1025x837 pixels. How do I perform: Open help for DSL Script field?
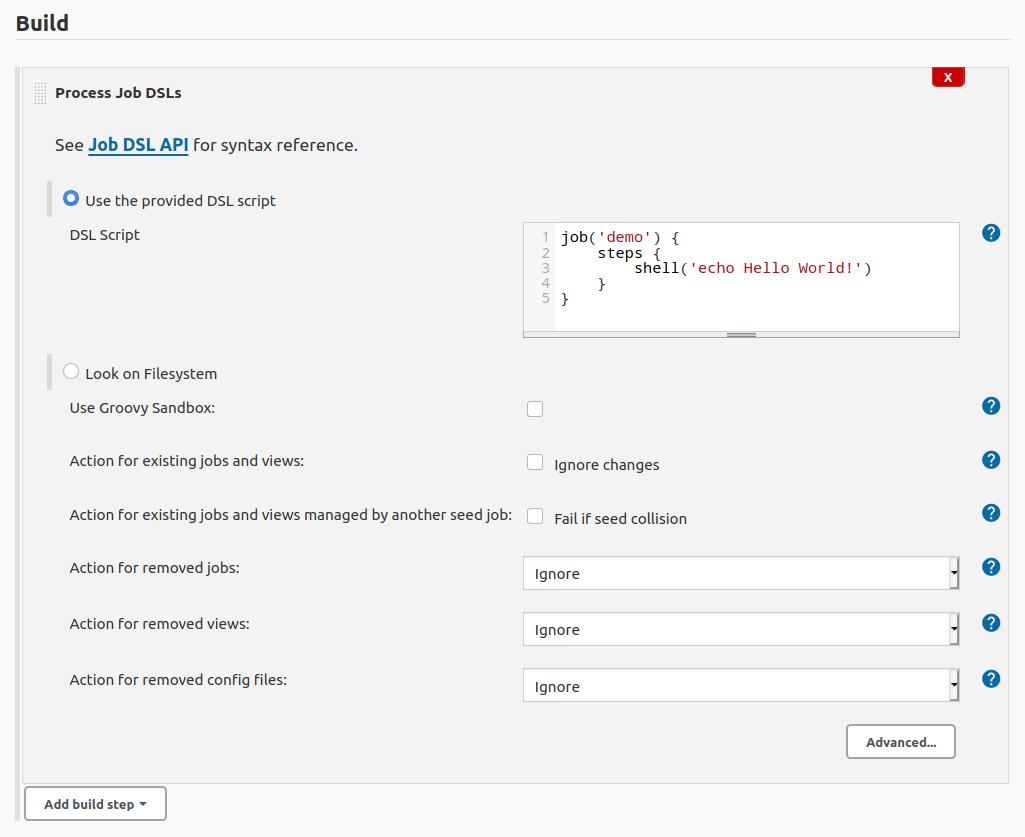click(x=990, y=232)
